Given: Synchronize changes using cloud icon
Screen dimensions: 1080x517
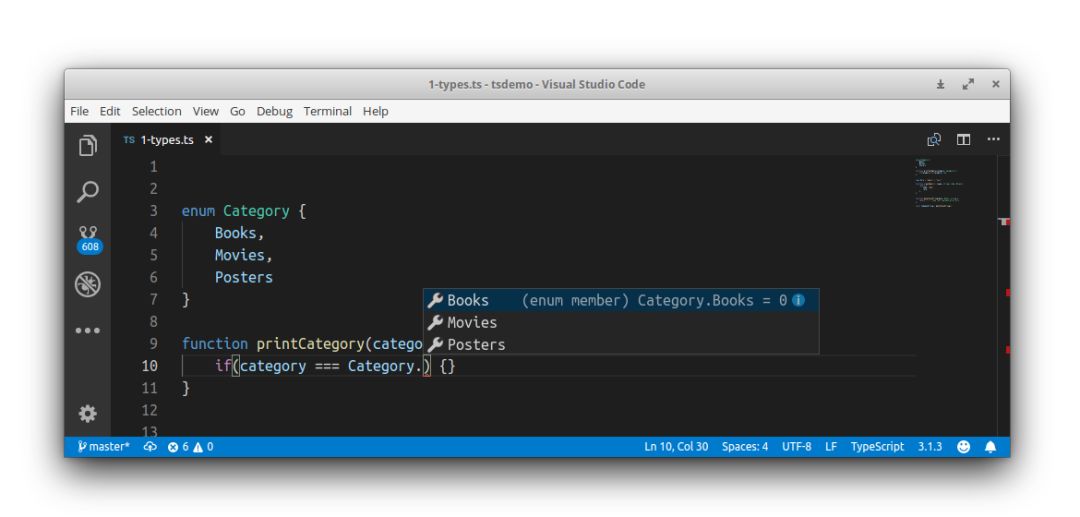Looking at the screenshot, I should 150,447.
